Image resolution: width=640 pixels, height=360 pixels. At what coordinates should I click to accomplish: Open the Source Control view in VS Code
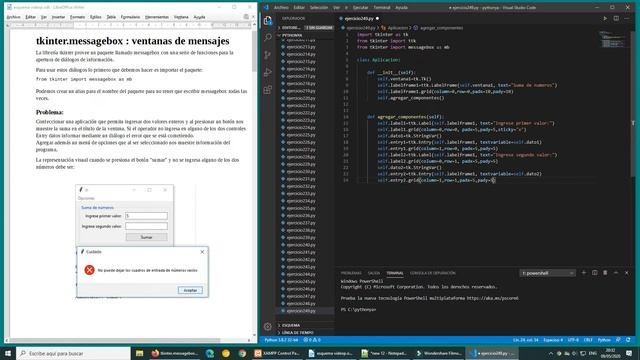(x=268, y=55)
